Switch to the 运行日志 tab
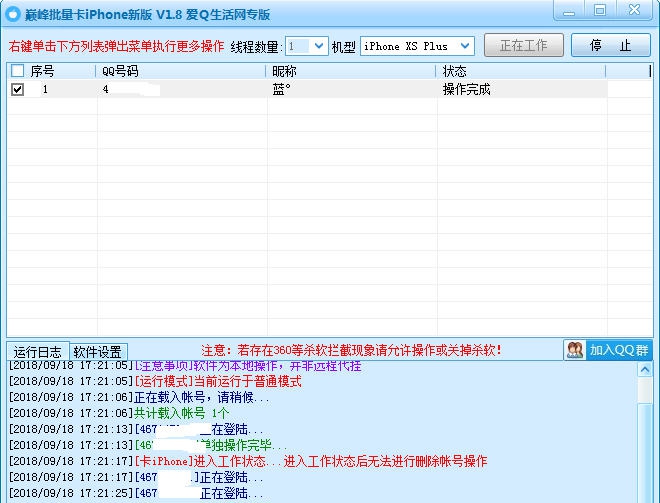 [x=38, y=352]
